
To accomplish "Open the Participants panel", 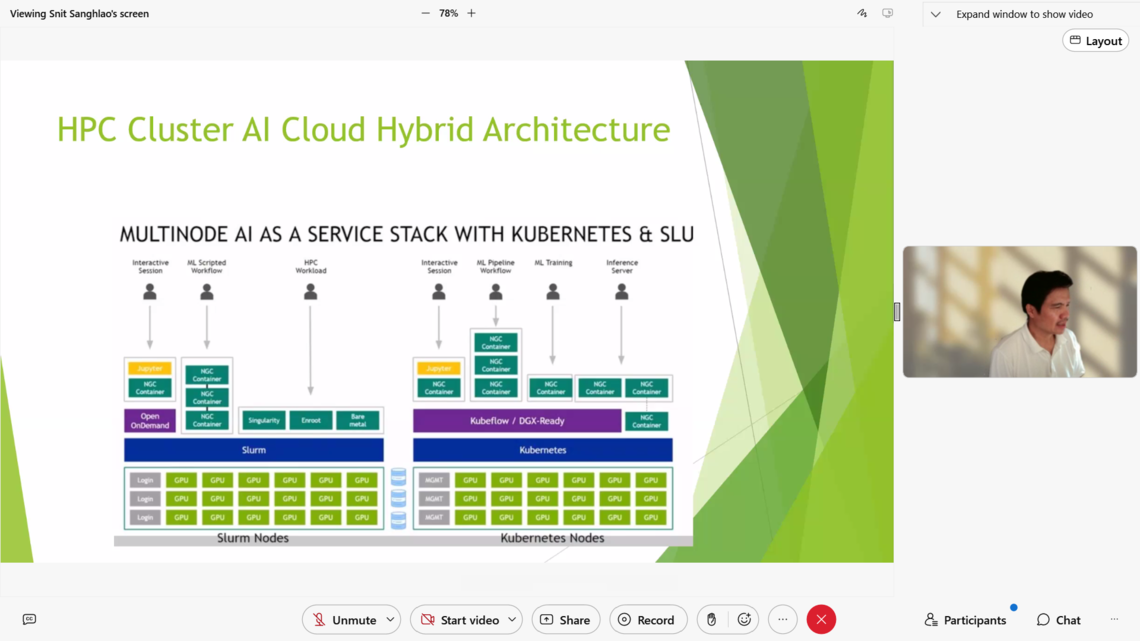I will (x=965, y=620).
